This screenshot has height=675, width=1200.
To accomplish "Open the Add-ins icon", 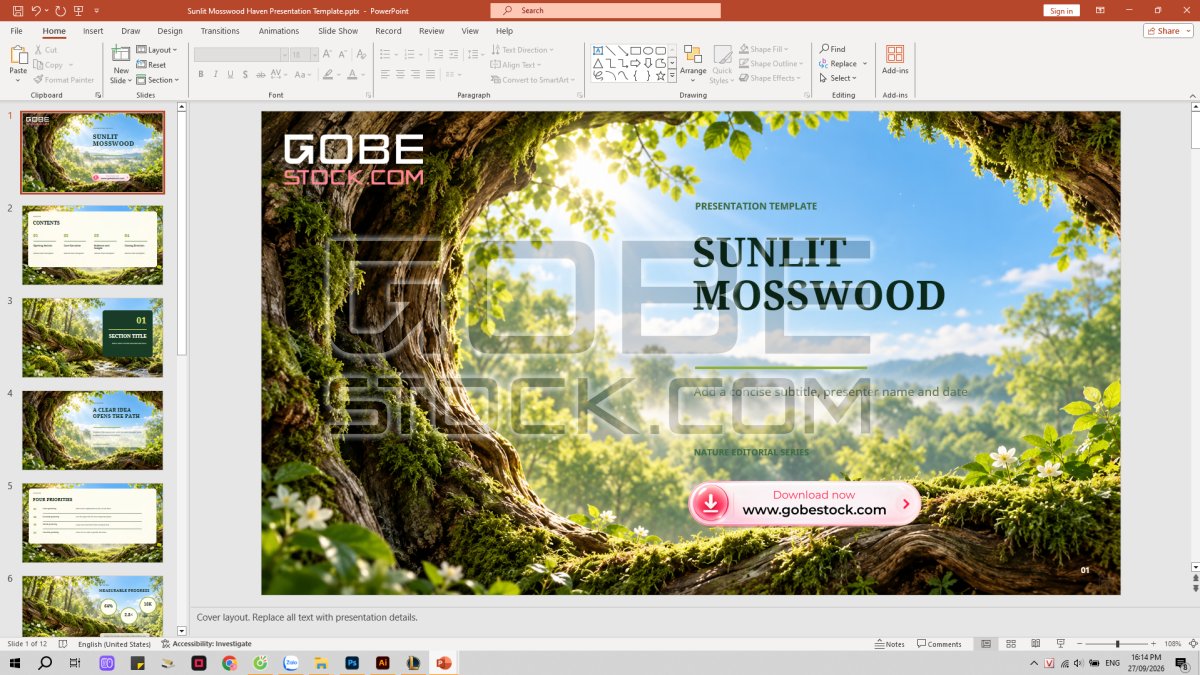I will [x=895, y=54].
